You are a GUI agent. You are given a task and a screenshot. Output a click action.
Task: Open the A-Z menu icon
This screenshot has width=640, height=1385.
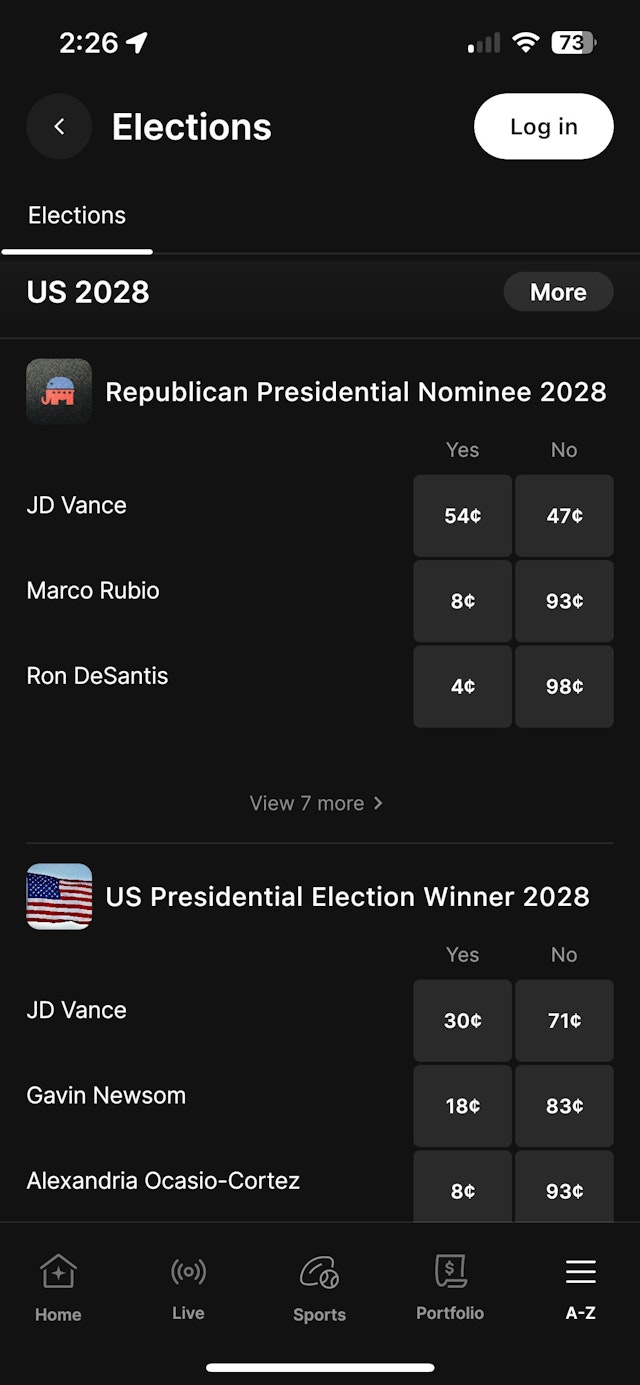pos(580,1272)
